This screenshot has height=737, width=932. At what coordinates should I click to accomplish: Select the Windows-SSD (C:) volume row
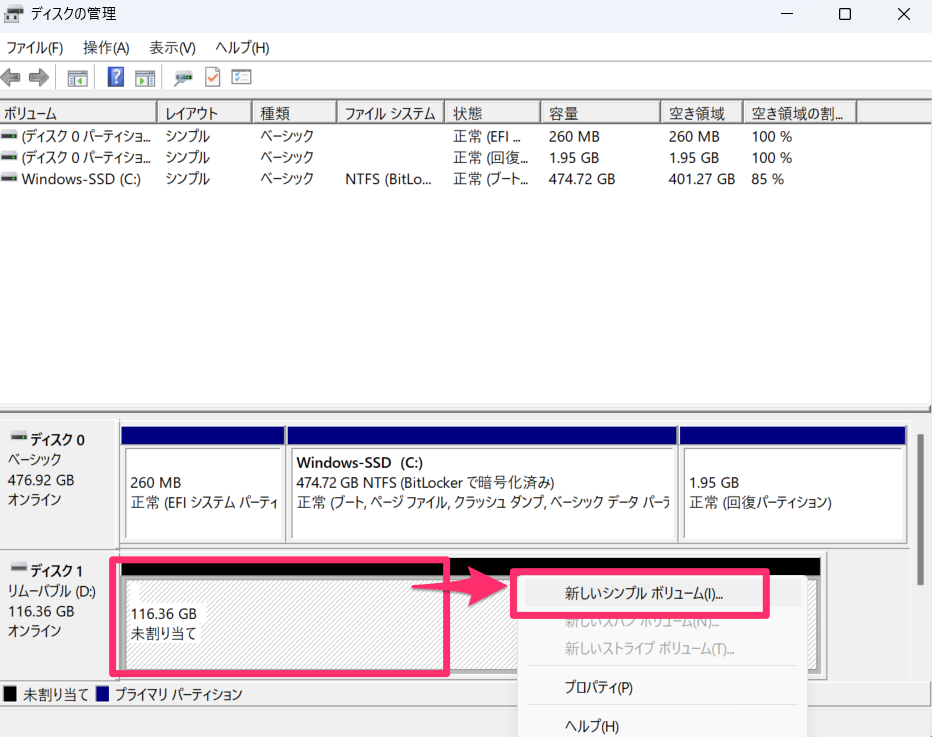pos(80,179)
